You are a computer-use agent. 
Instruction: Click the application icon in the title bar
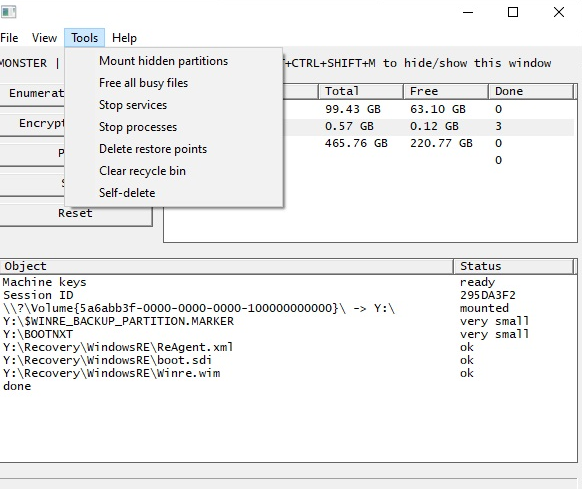point(8,12)
